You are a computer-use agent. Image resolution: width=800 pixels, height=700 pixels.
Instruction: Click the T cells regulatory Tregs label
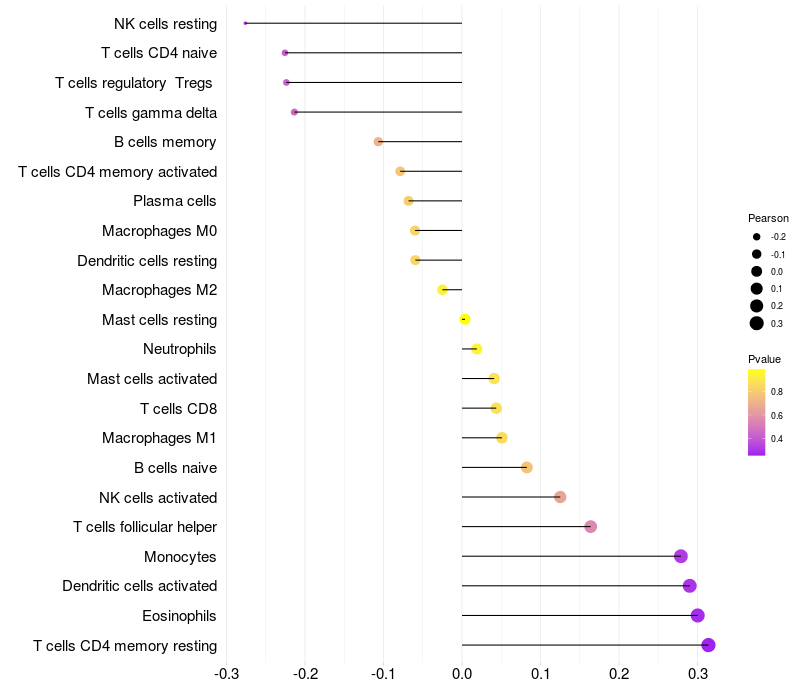point(134,83)
